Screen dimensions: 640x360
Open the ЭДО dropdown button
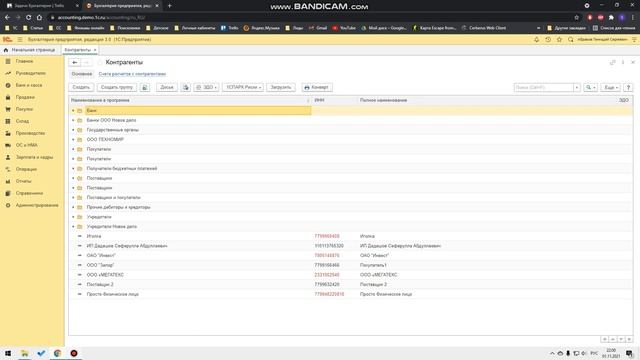tap(206, 87)
